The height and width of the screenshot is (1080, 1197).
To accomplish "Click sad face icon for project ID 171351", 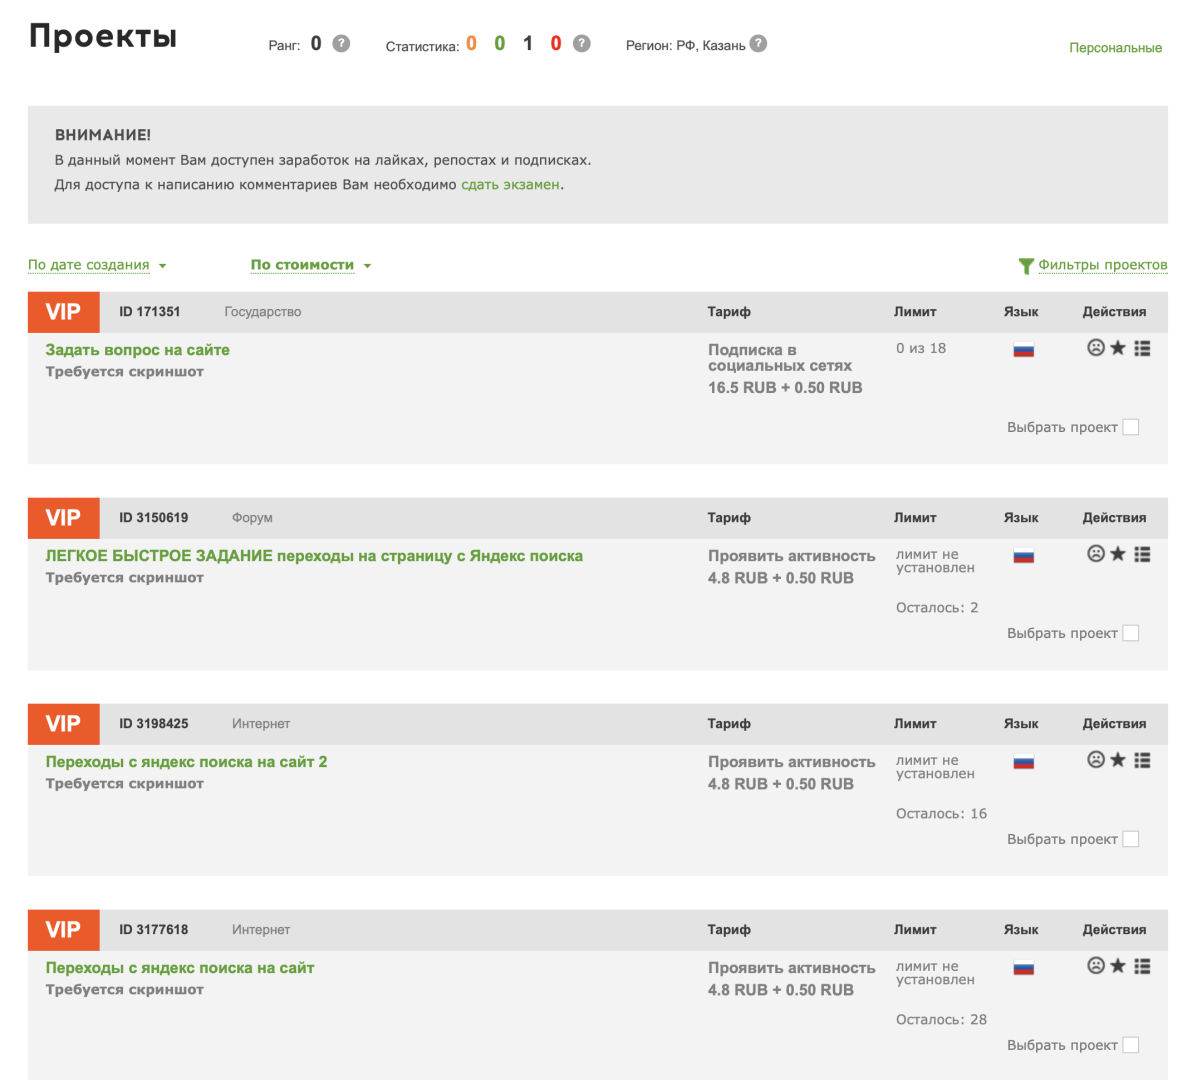I will point(1096,348).
